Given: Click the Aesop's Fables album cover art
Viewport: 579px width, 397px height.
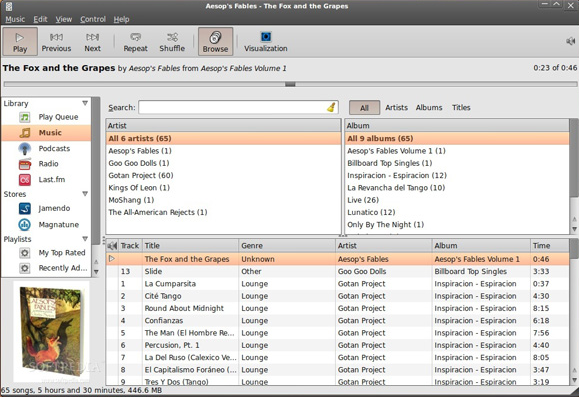Looking at the screenshot, I should click(x=51, y=331).
